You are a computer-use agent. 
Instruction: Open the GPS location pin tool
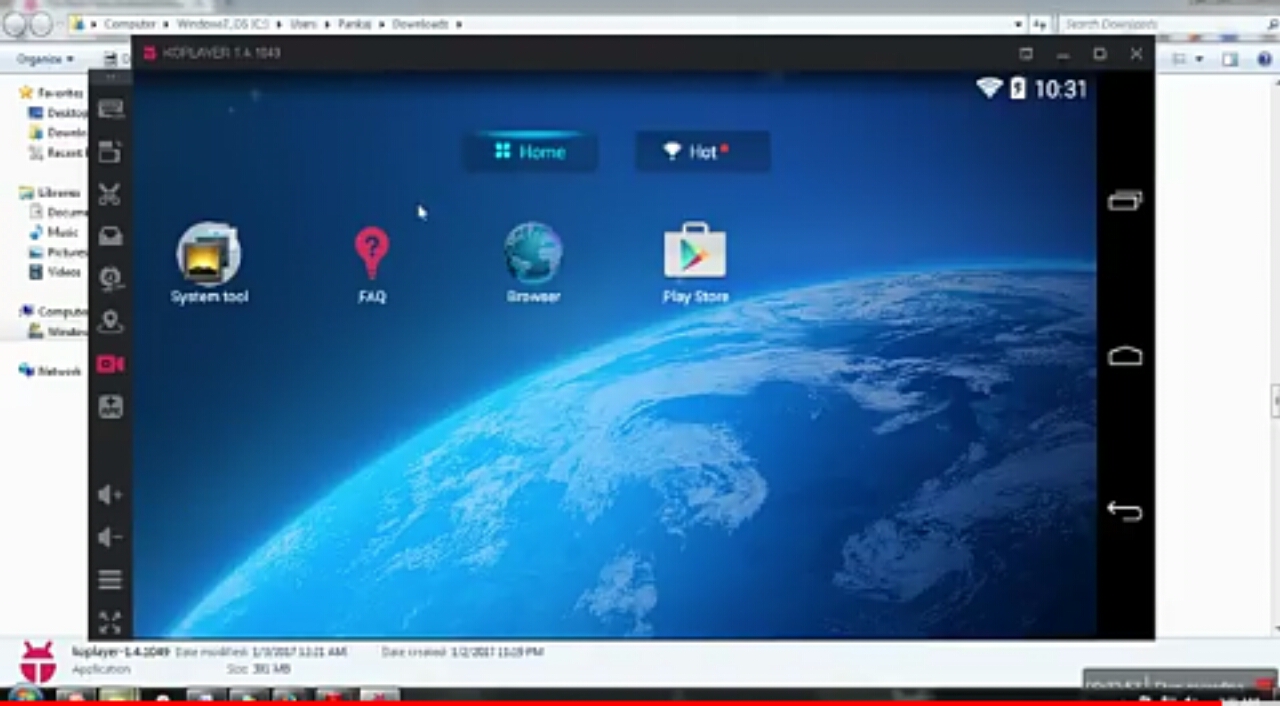[x=110, y=322]
